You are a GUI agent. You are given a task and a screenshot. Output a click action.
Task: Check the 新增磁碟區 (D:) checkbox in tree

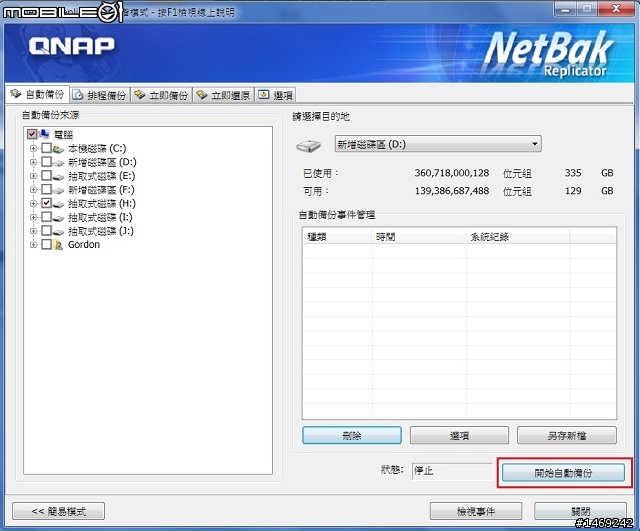47,162
